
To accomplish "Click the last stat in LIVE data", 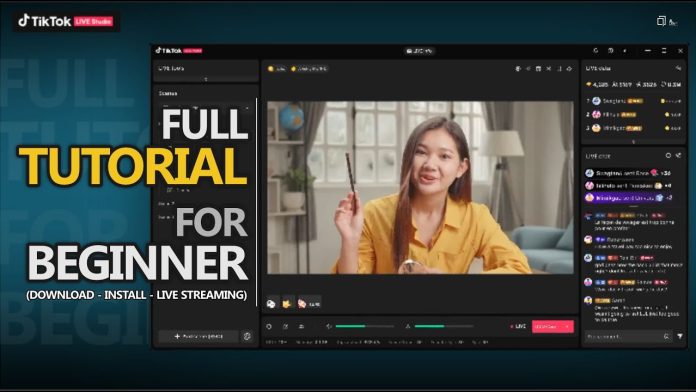I will pyautogui.click(x=671, y=84).
